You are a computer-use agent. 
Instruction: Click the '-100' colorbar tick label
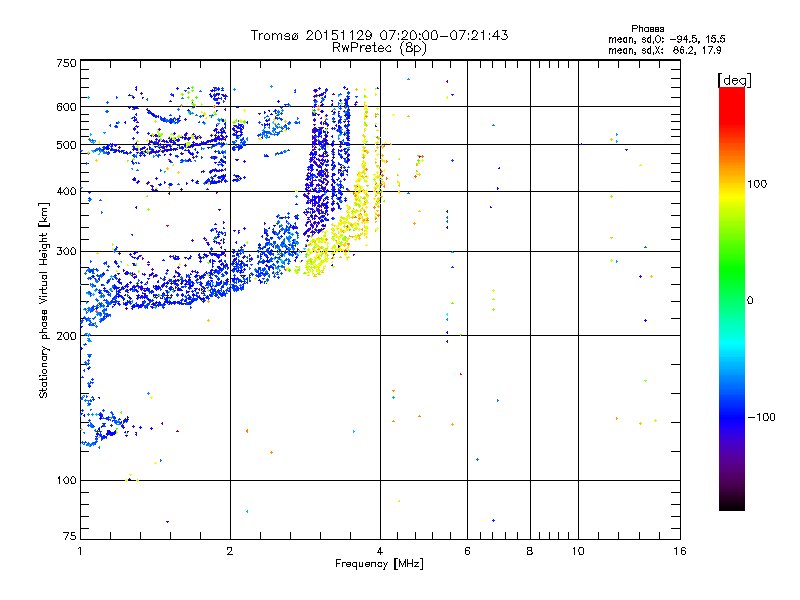(x=761, y=417)
